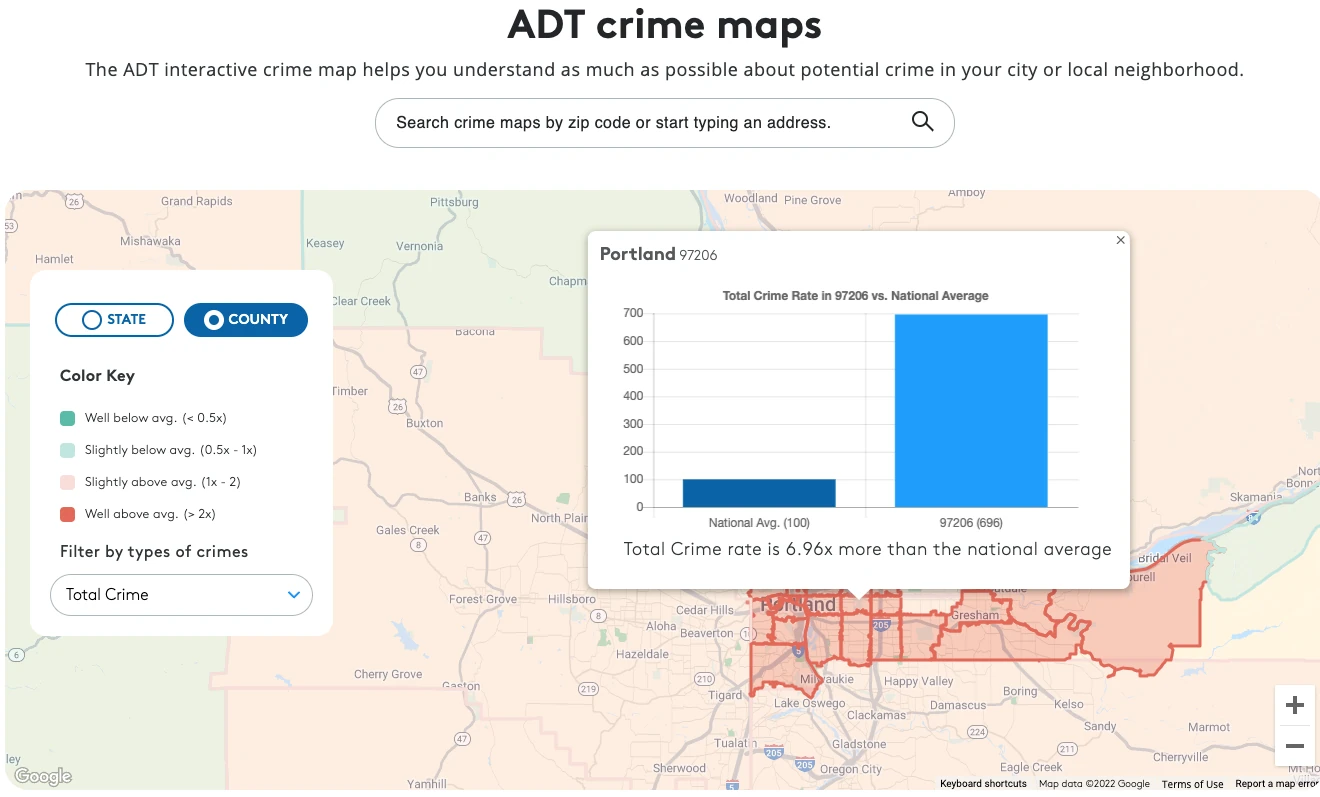Click the Vernonia map label
The height and width of the screenshot is (797, 1320).
tap(419, 246)
